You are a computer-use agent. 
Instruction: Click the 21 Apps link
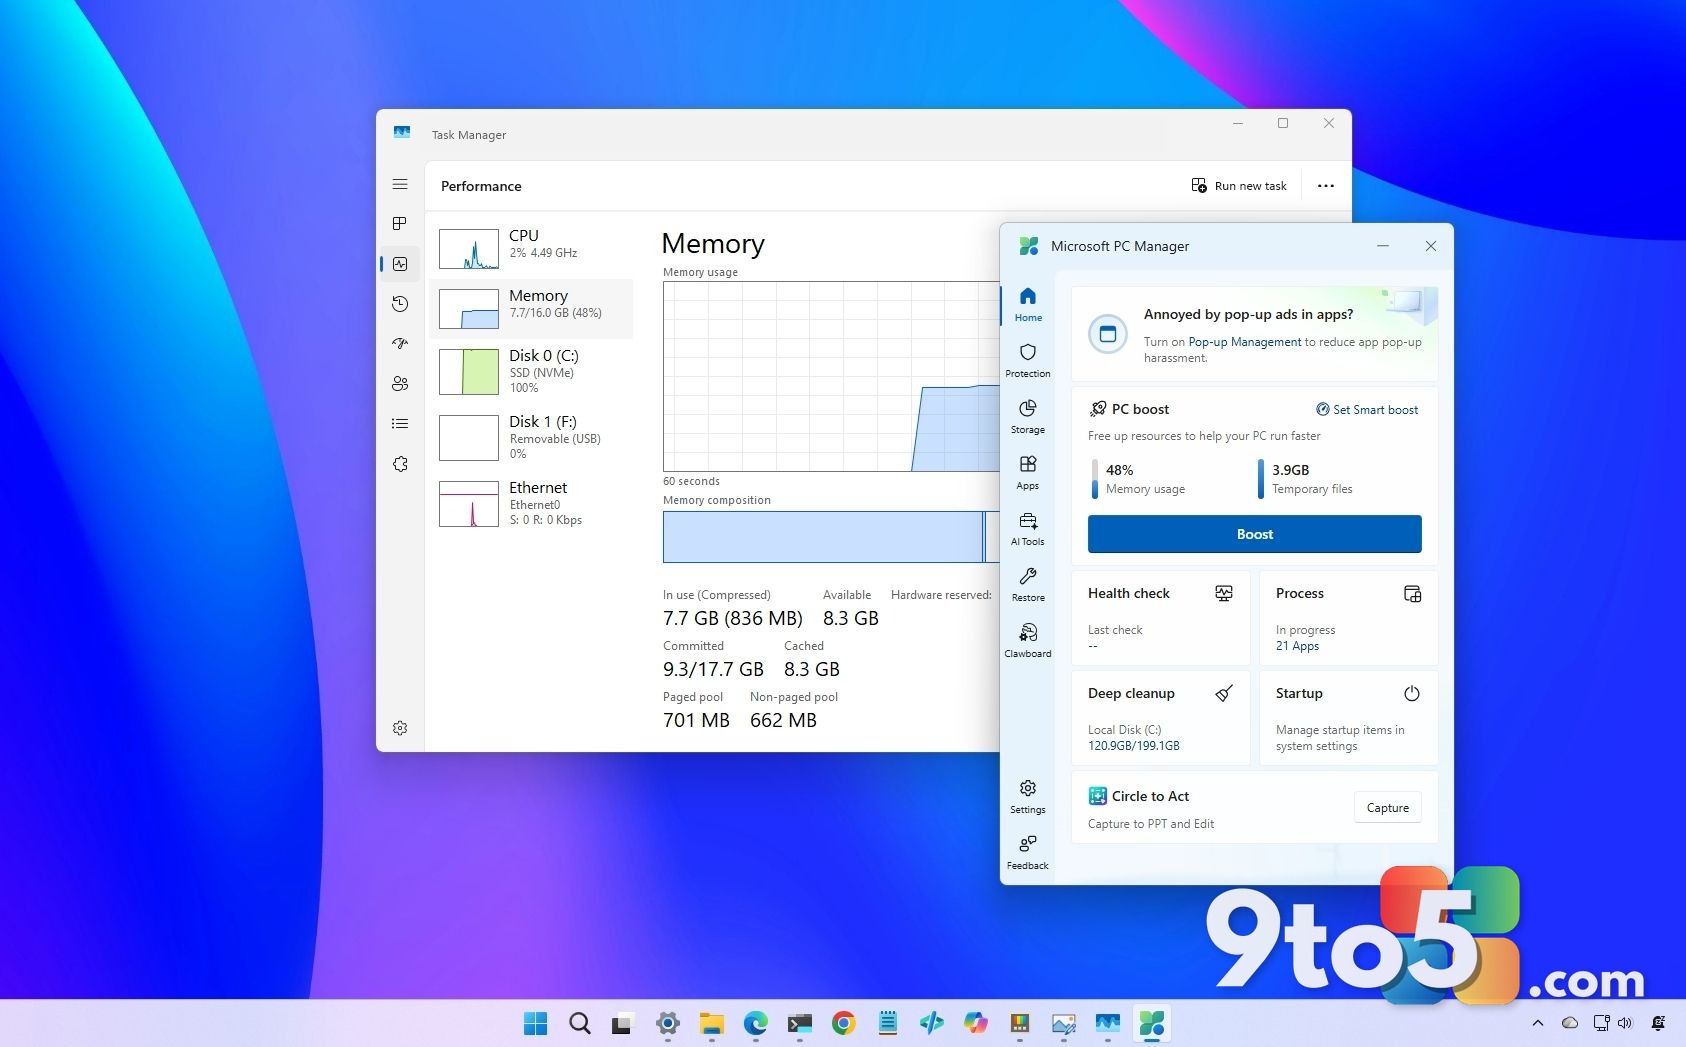click(1297, 646)
